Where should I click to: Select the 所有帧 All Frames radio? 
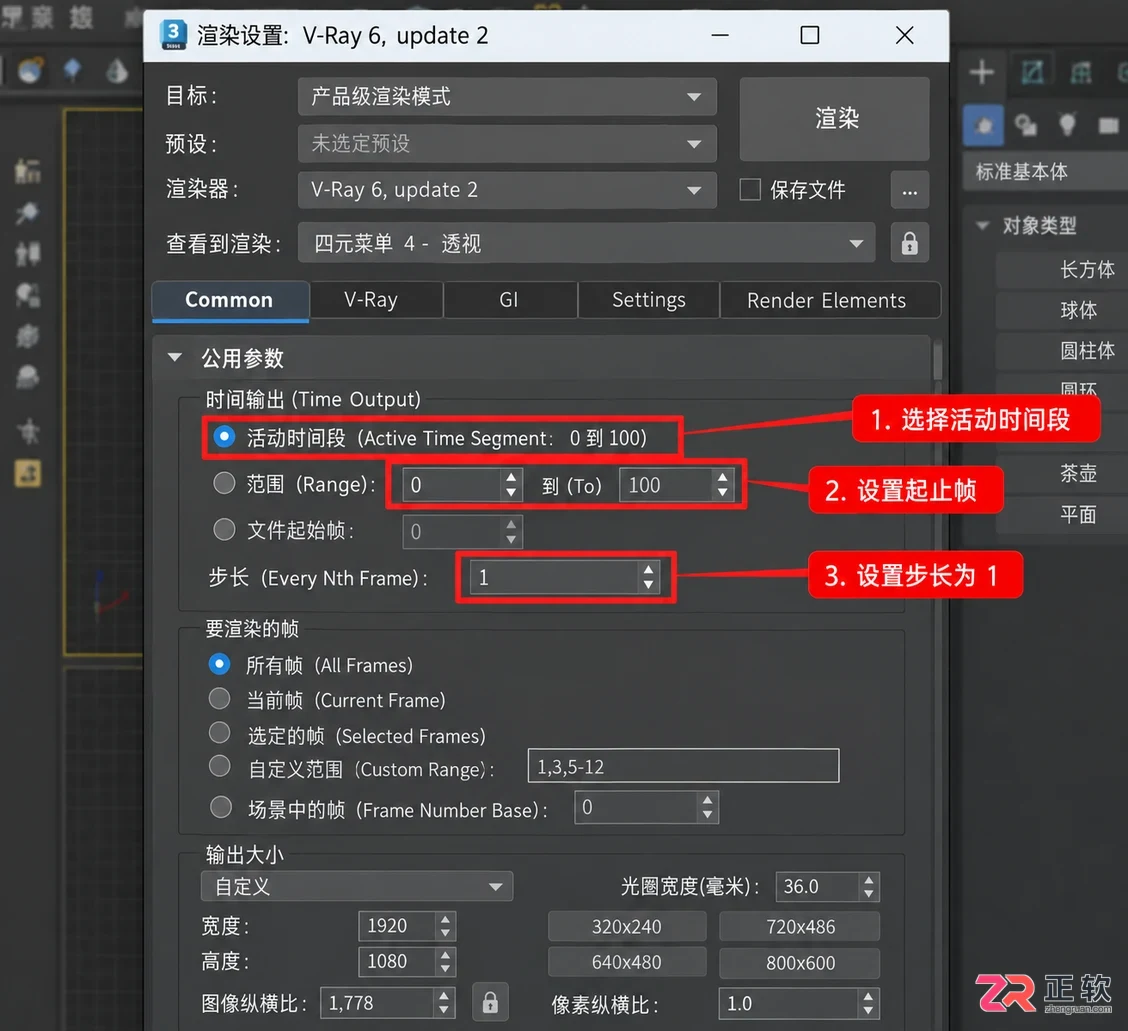(219, 664)
